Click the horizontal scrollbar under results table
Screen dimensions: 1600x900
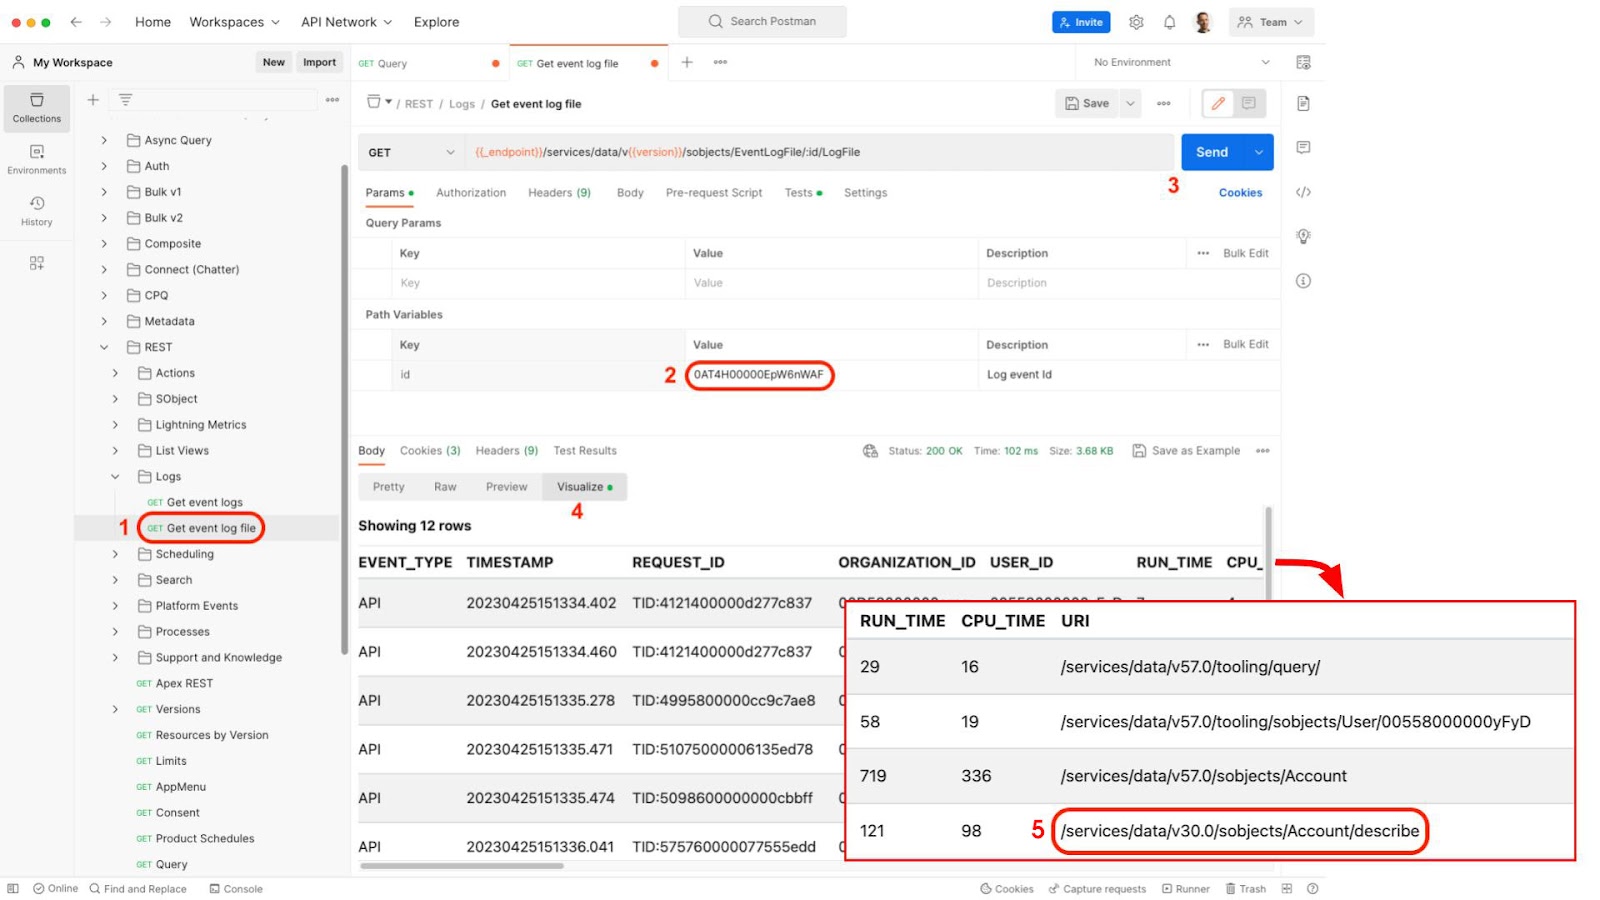pos(463,866)
